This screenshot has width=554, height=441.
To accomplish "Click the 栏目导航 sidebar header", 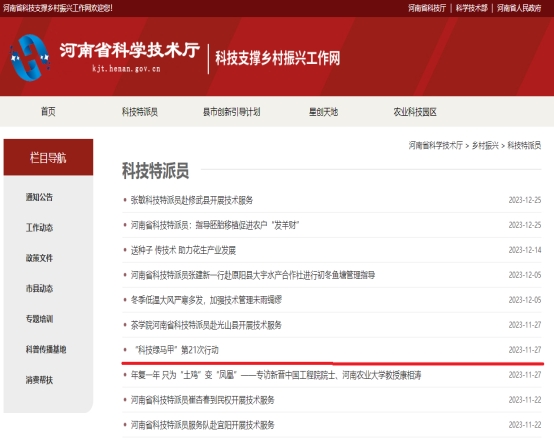I will [48, 157].
